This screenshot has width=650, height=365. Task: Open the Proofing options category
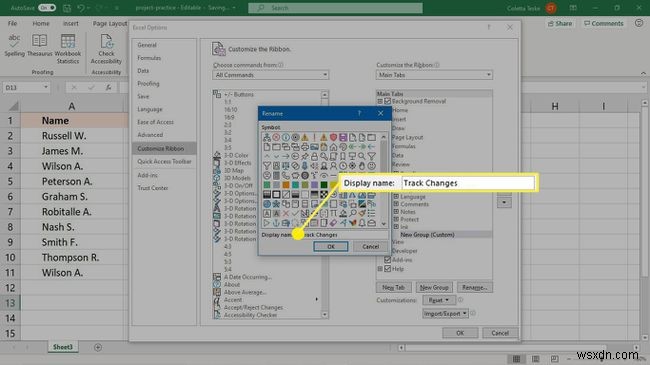pos(148,83)
